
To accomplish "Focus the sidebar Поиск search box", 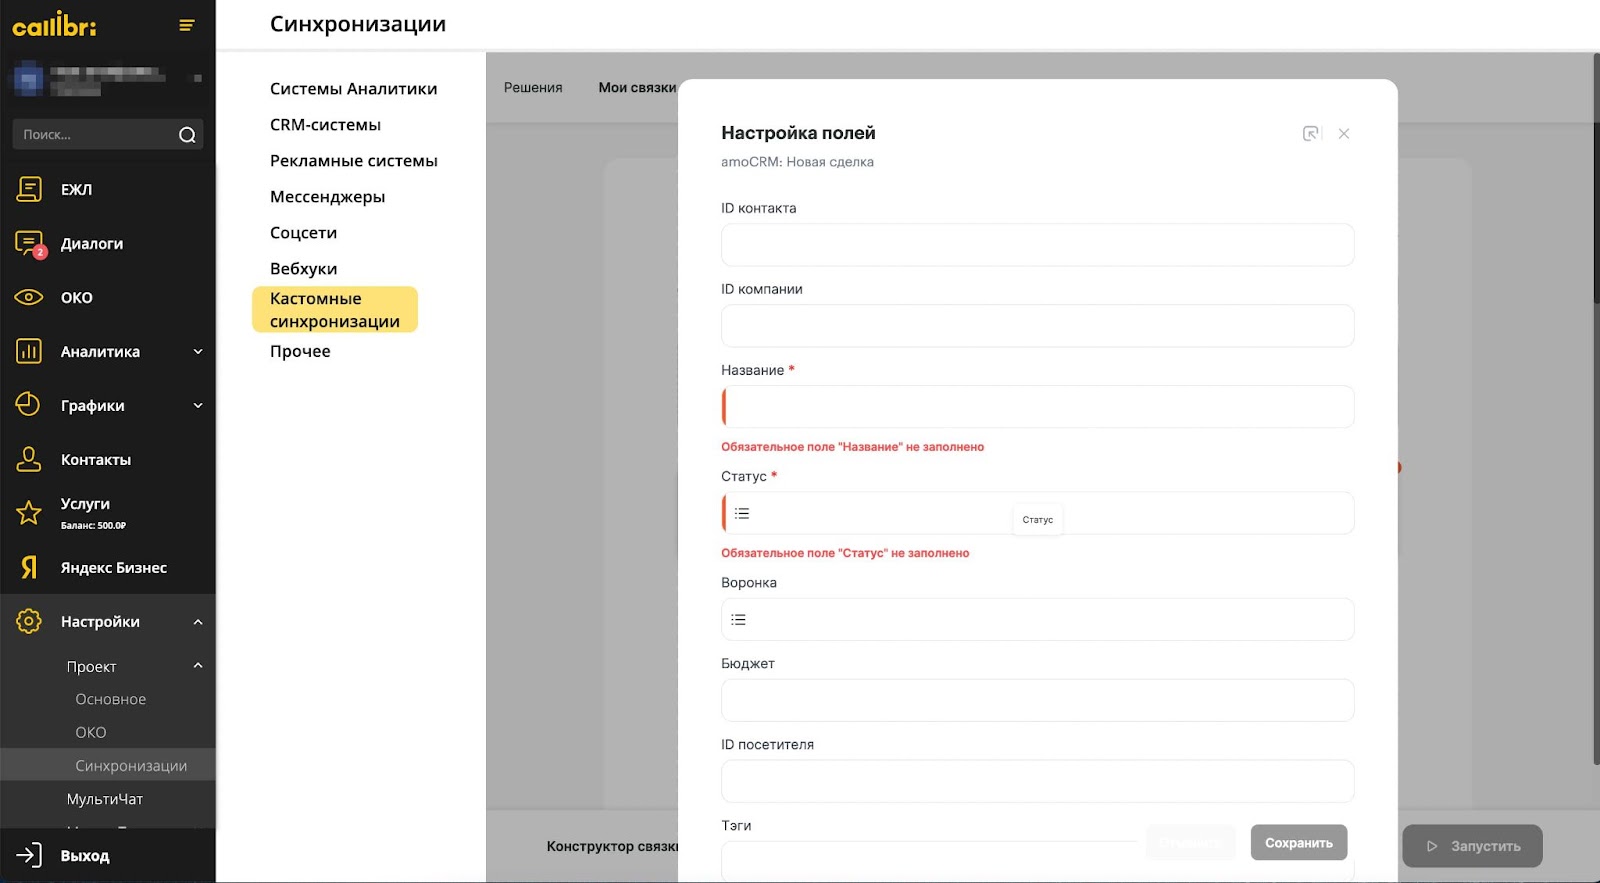I will [x=108, y=134].
